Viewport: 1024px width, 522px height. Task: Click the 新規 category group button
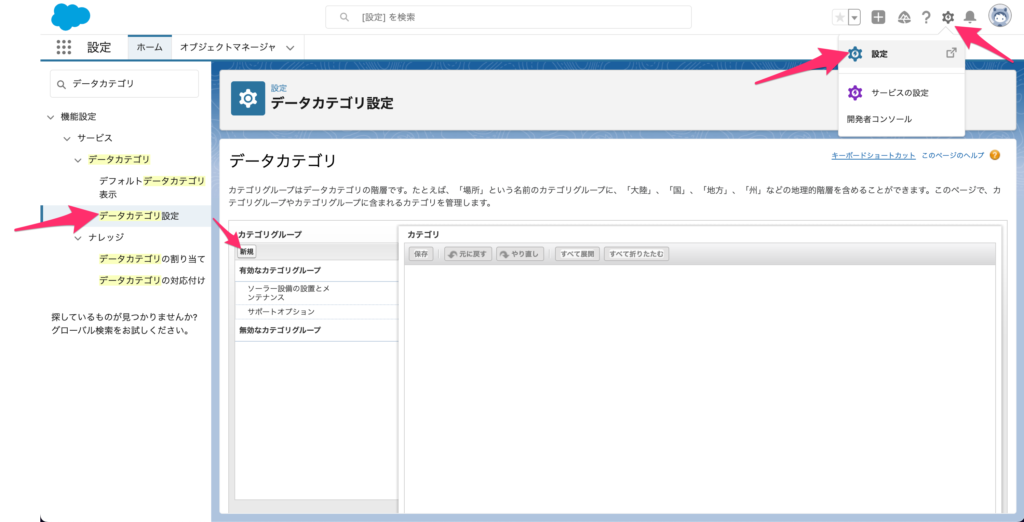click(247, 252)
